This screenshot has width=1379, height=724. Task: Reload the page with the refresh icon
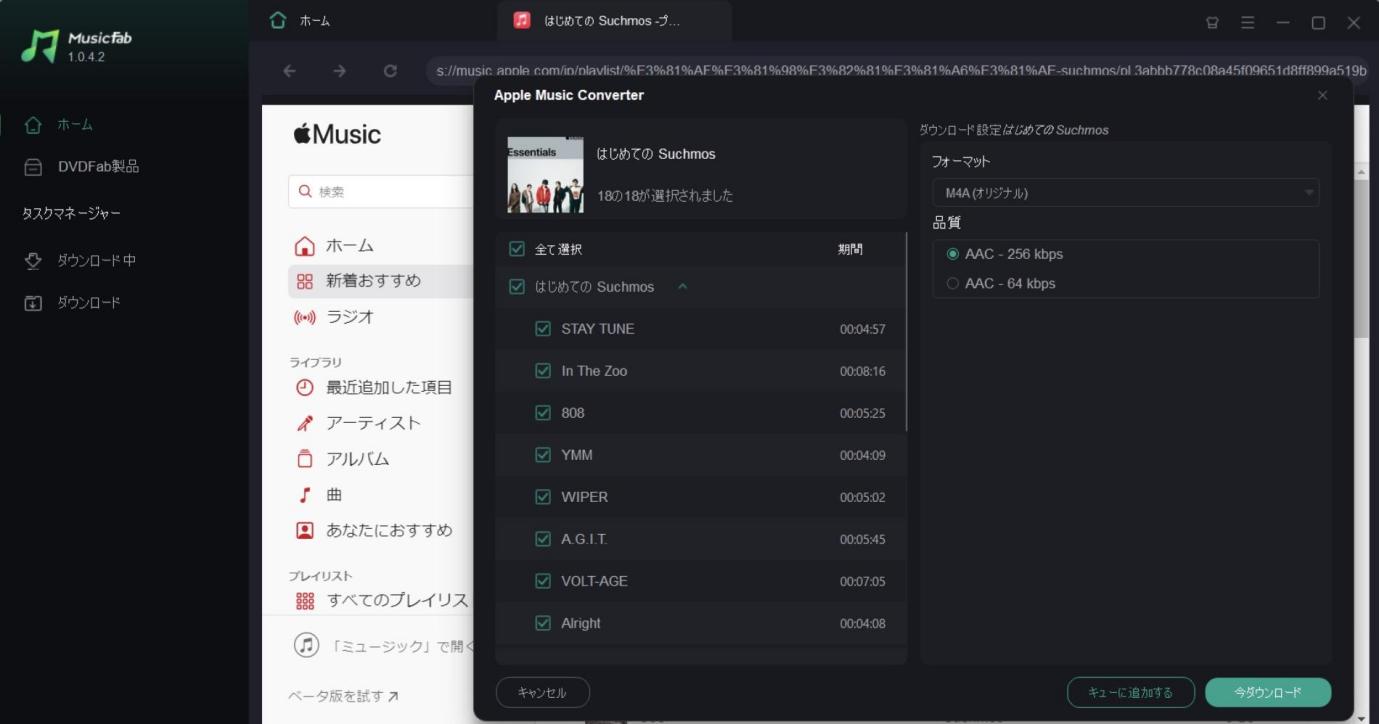[390, 71]
